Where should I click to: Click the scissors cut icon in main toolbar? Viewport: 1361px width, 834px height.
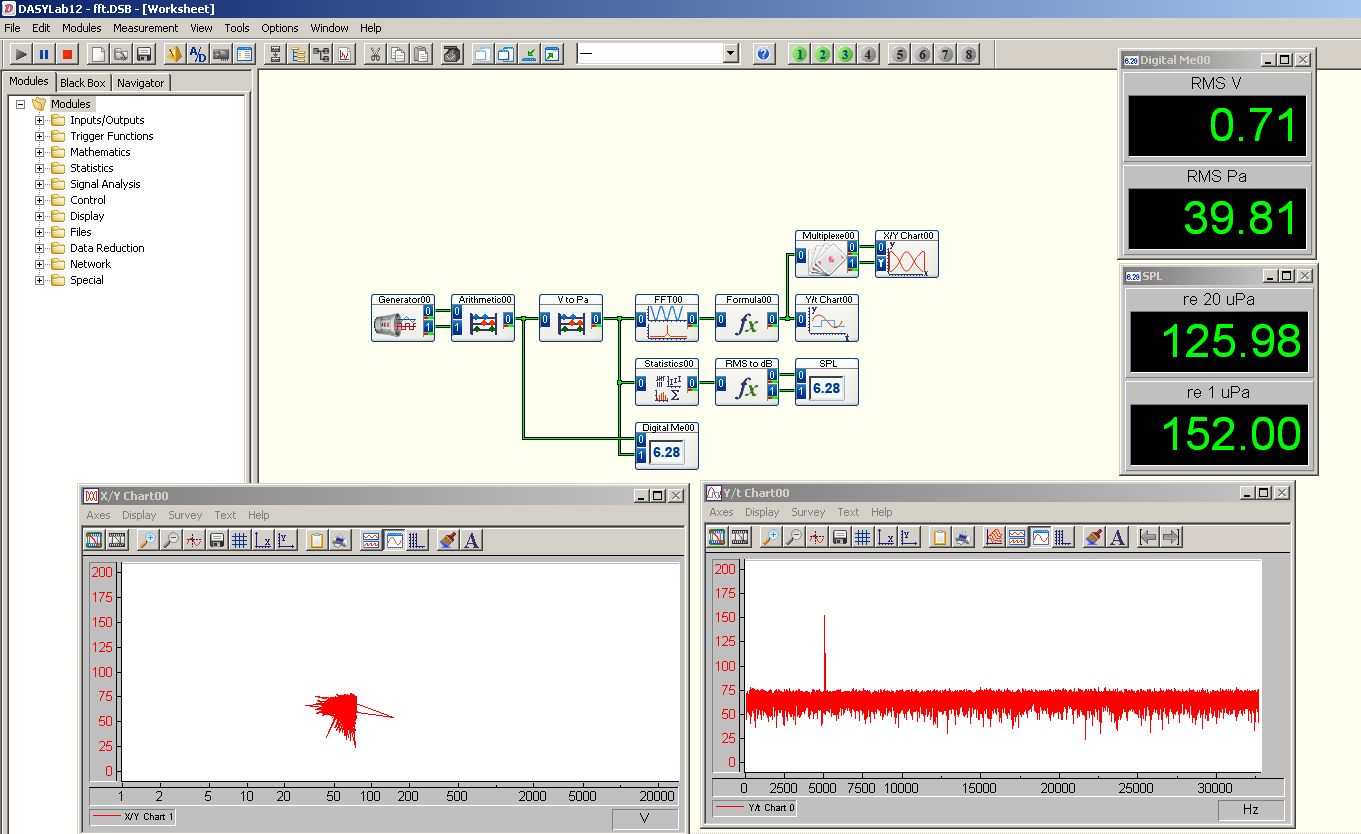(375, 54)
